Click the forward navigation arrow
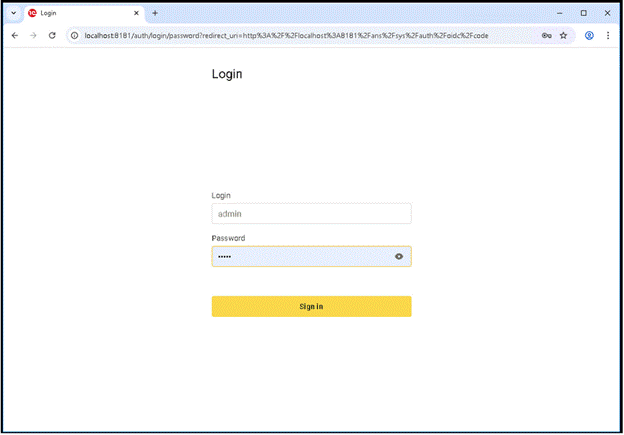 33,35
